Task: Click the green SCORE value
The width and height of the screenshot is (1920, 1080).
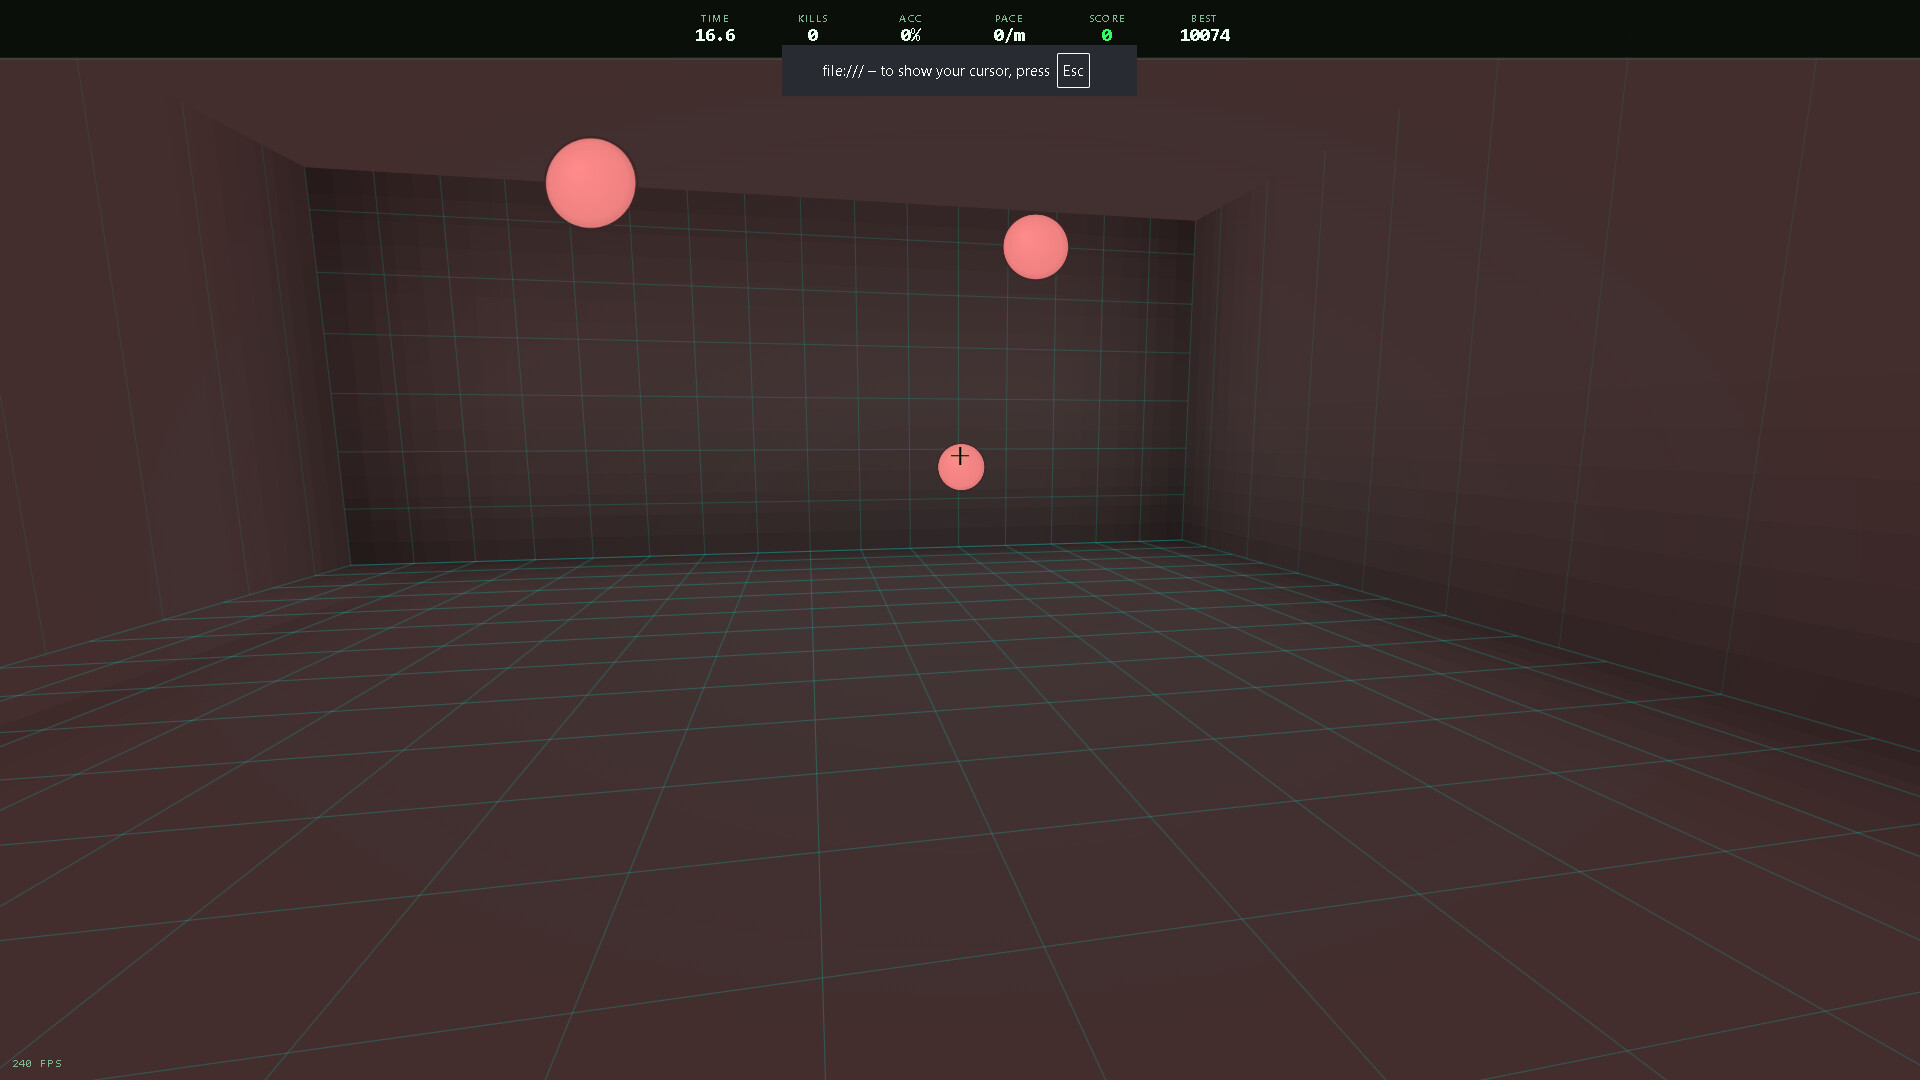Action: (x=1107, y=35)
